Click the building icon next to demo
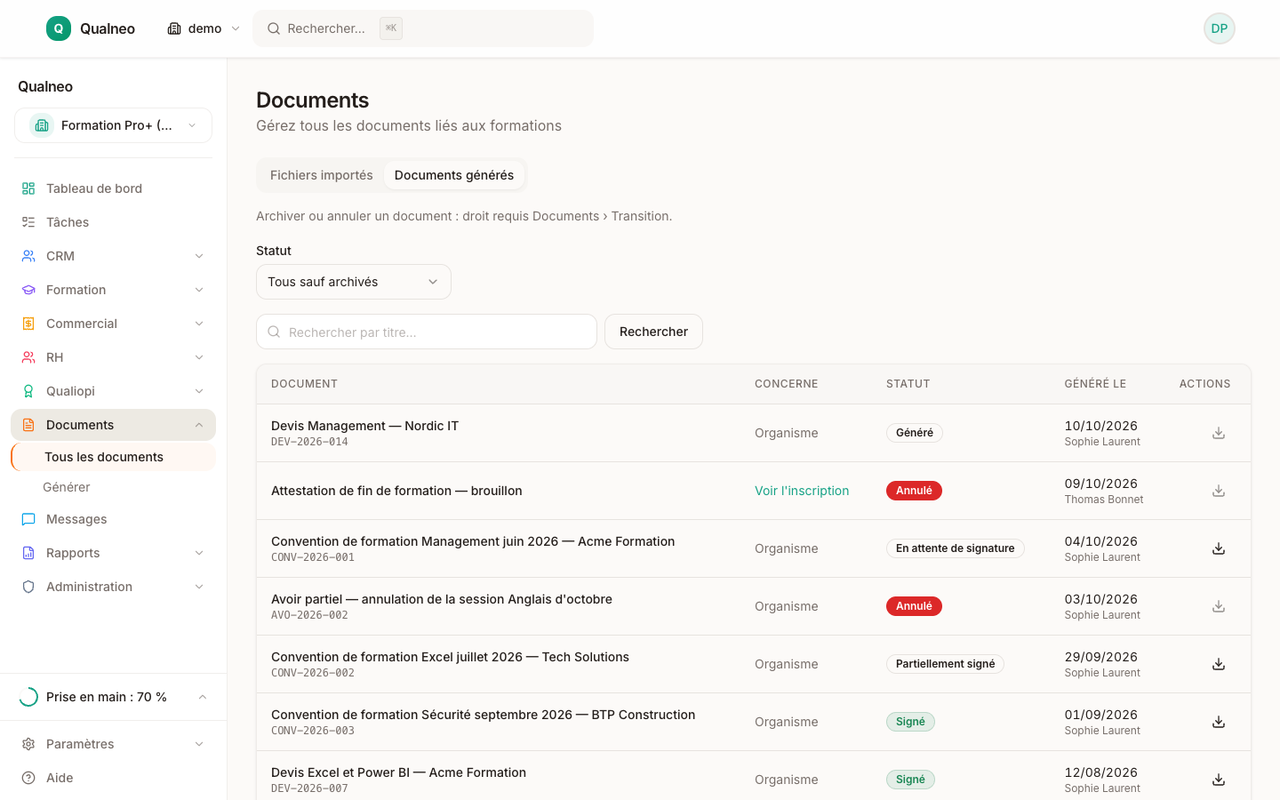This screenshot has width=1280, height=800. (x=174, y=28)
